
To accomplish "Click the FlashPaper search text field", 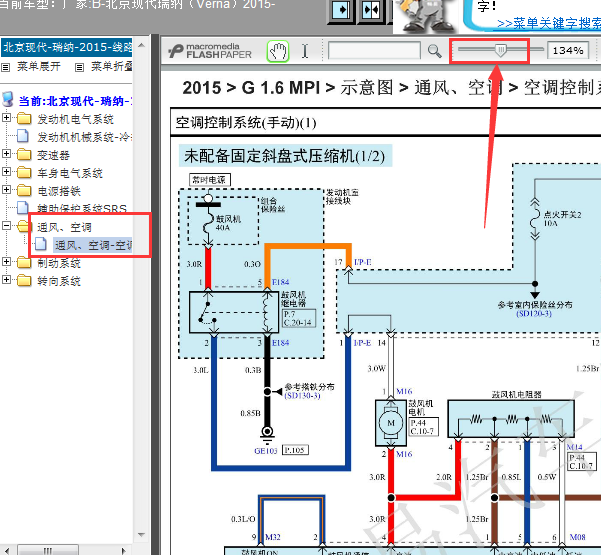I will [x=374, y=50].
